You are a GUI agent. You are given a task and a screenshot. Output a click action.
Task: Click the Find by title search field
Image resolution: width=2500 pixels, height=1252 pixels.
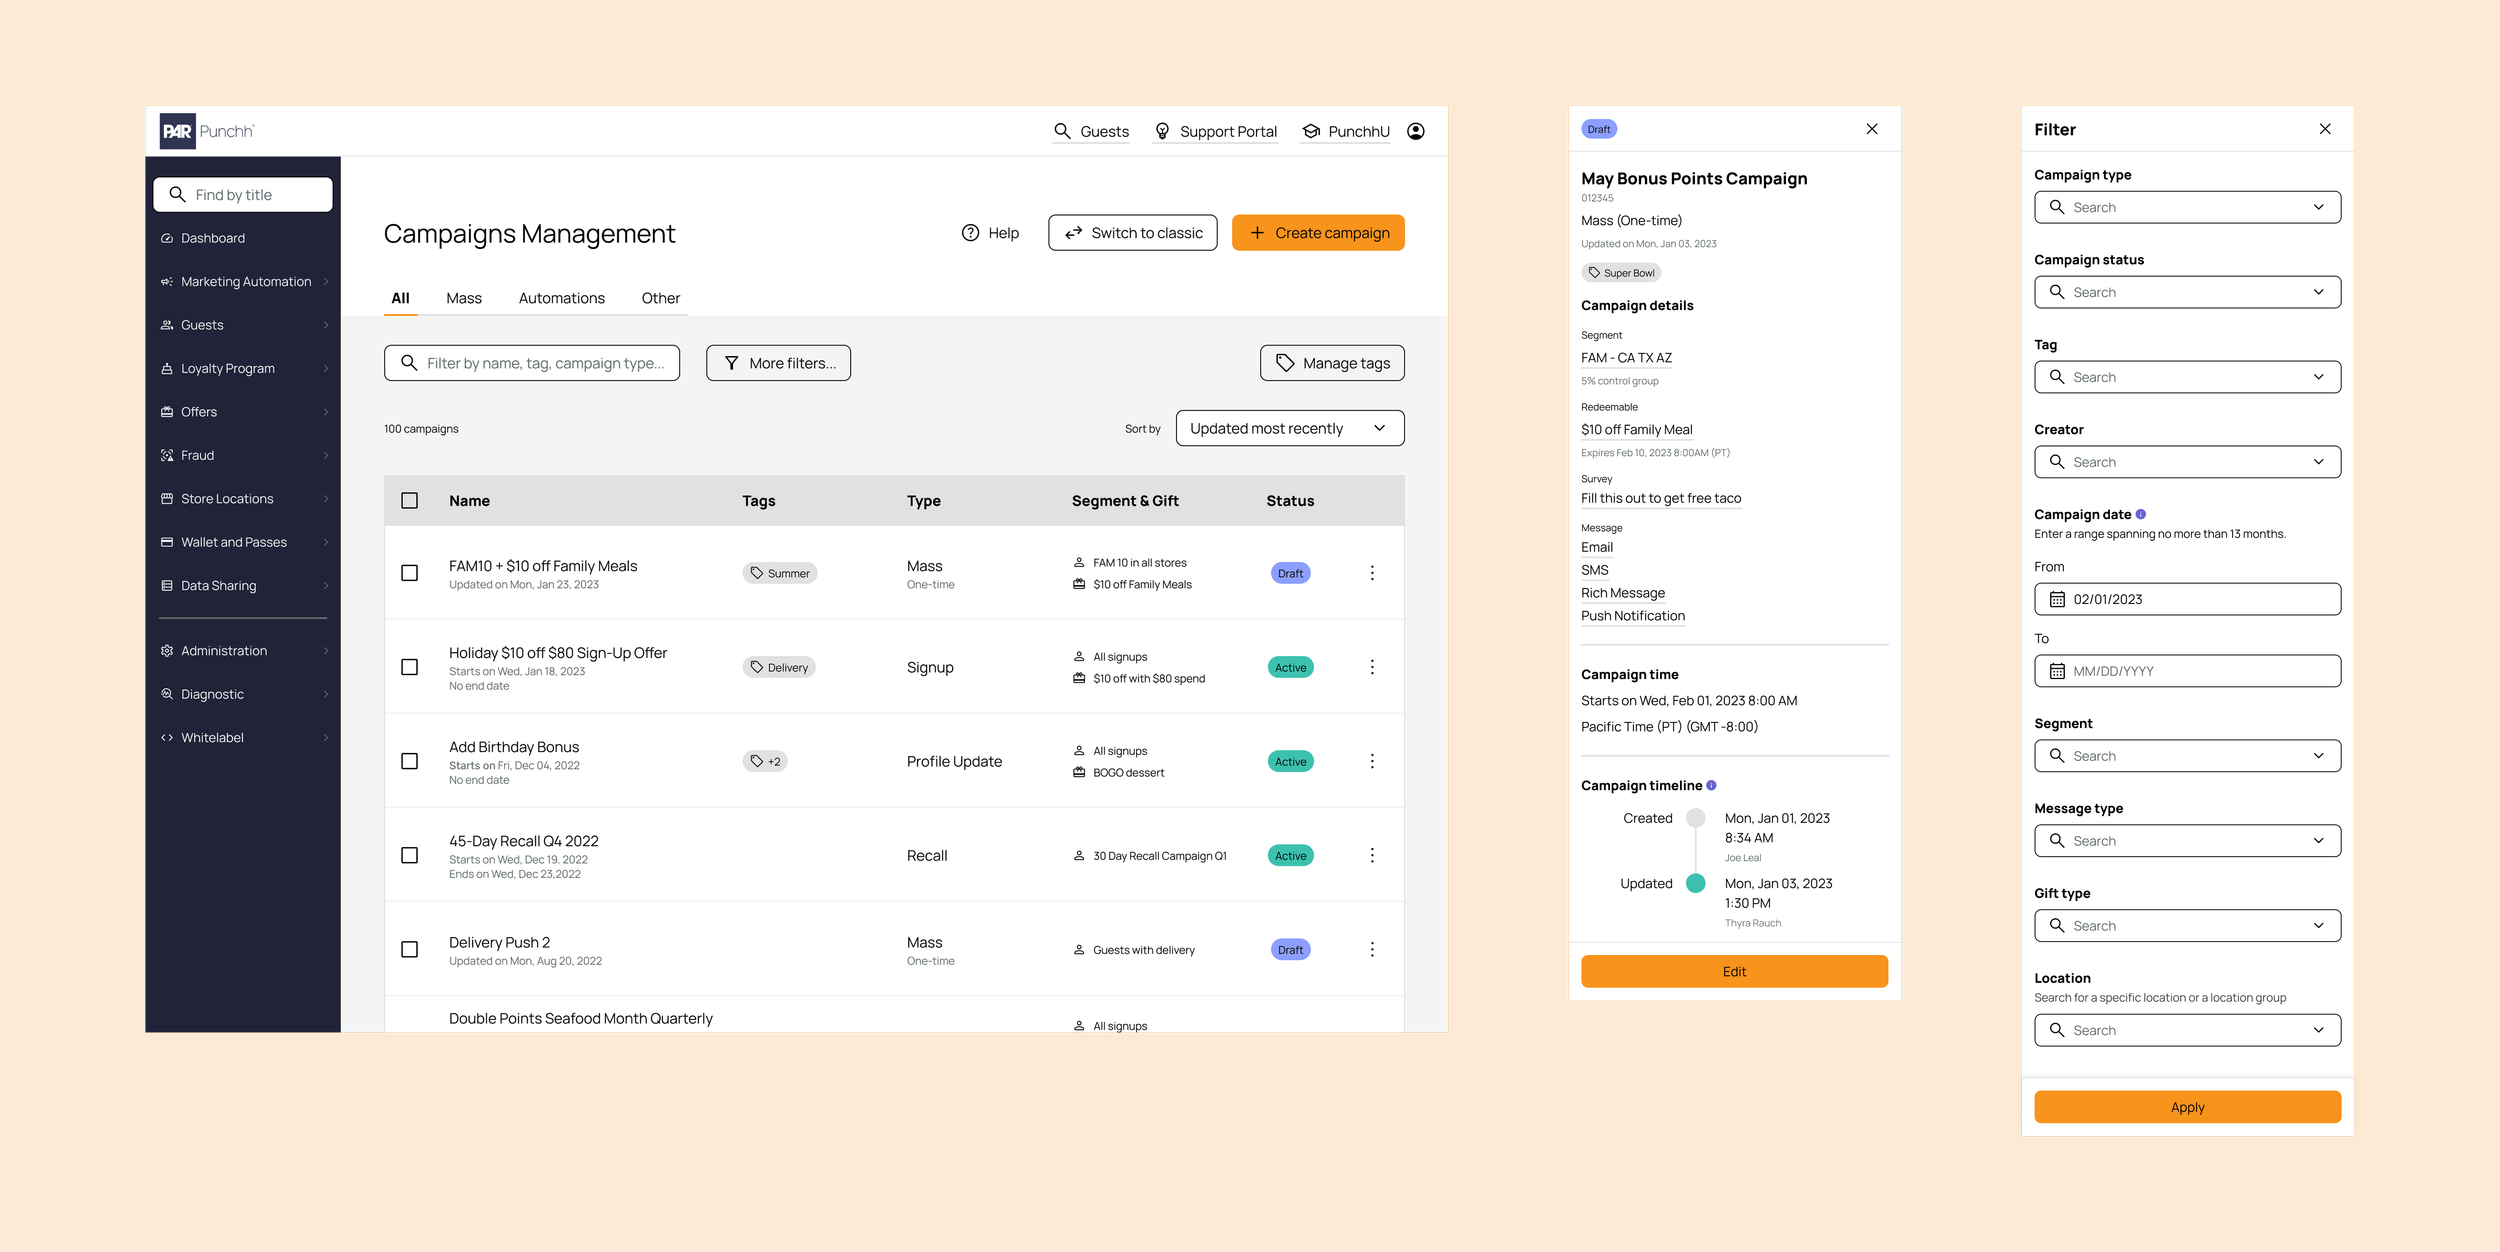click(243, 195)
